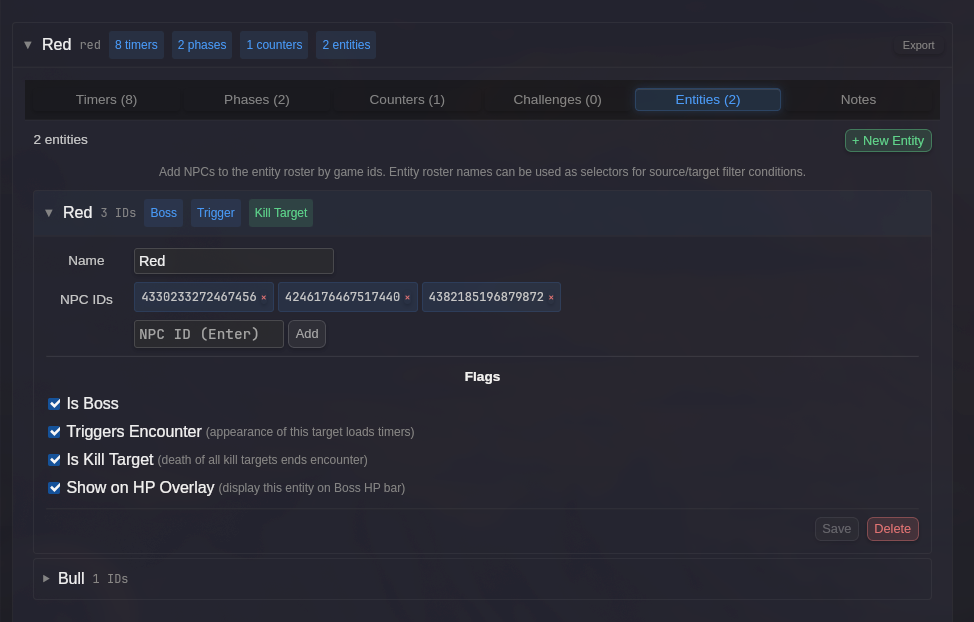Screen dimensions: 974x622
Task: Focus the NPC ID input field
Action: (209, 334)
